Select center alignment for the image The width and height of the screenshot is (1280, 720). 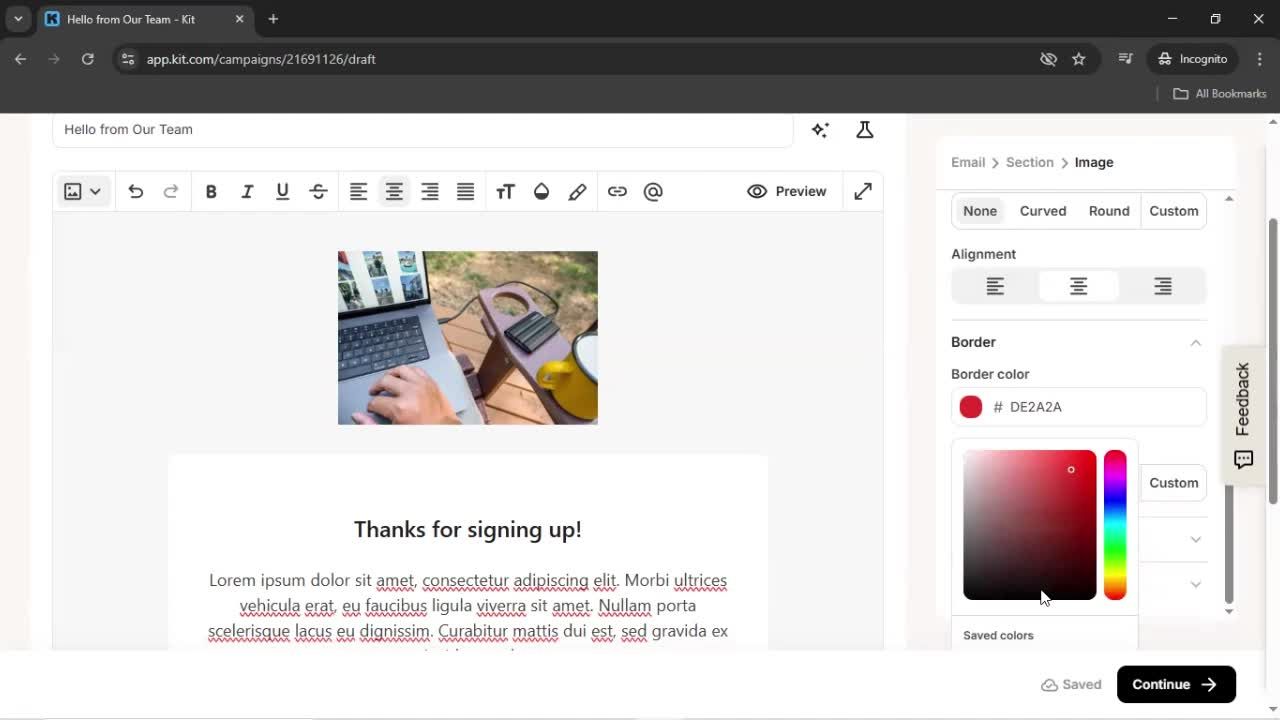[x=1079, y=286]
